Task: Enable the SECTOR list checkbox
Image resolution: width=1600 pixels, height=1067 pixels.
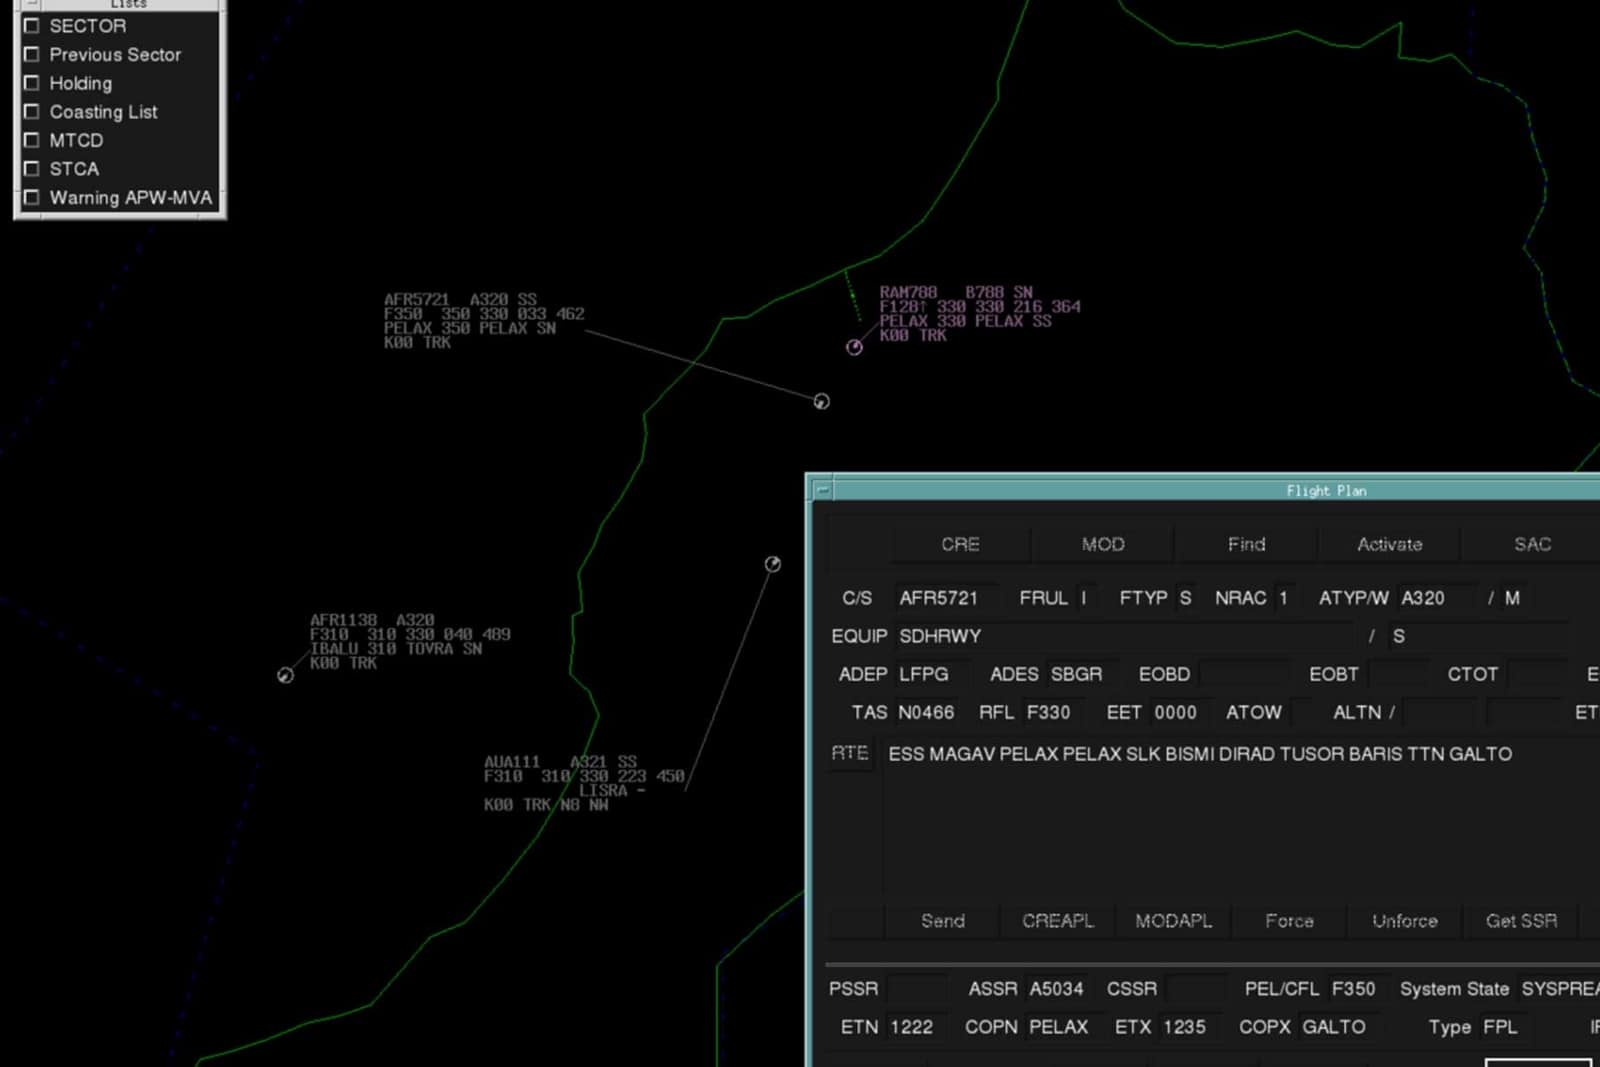Action: click(x=31, y=26)
